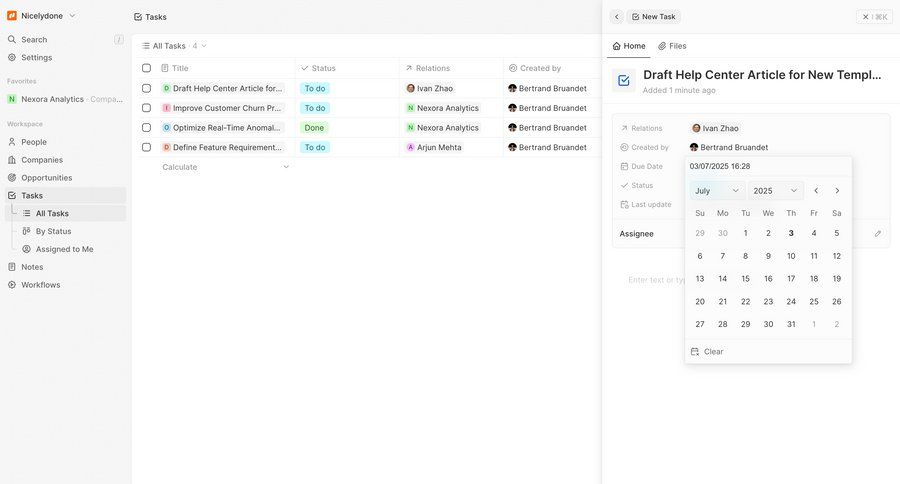
Task: Open the Define Feature Requirement task
Action: [x=223, y=147]
